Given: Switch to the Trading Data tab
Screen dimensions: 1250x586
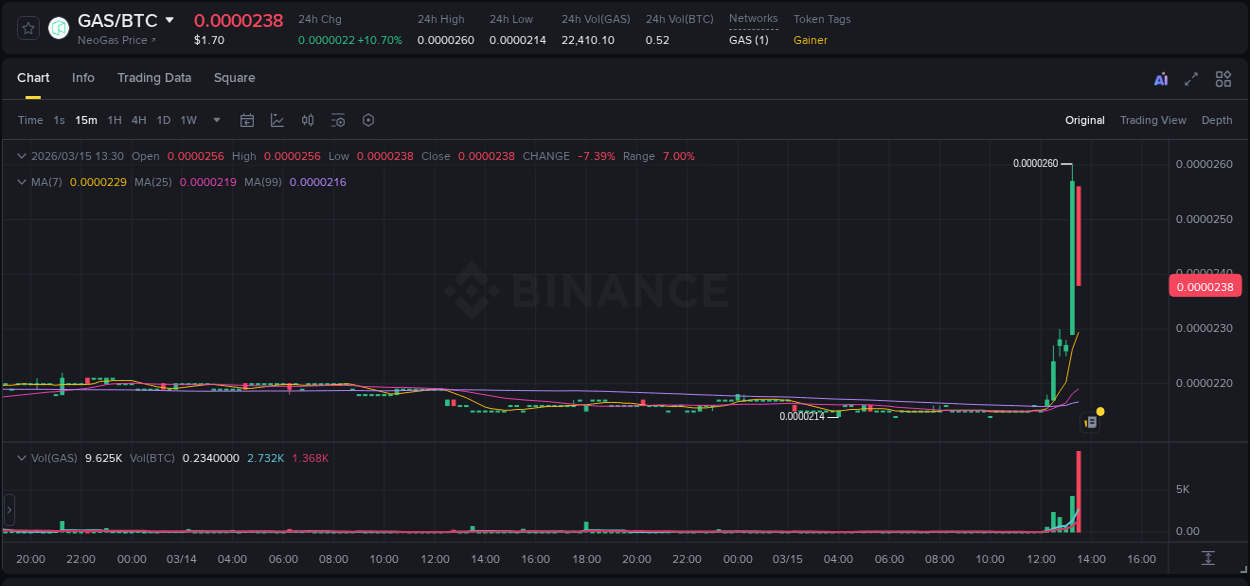Looking at the screenshot, I should (154, 78).
